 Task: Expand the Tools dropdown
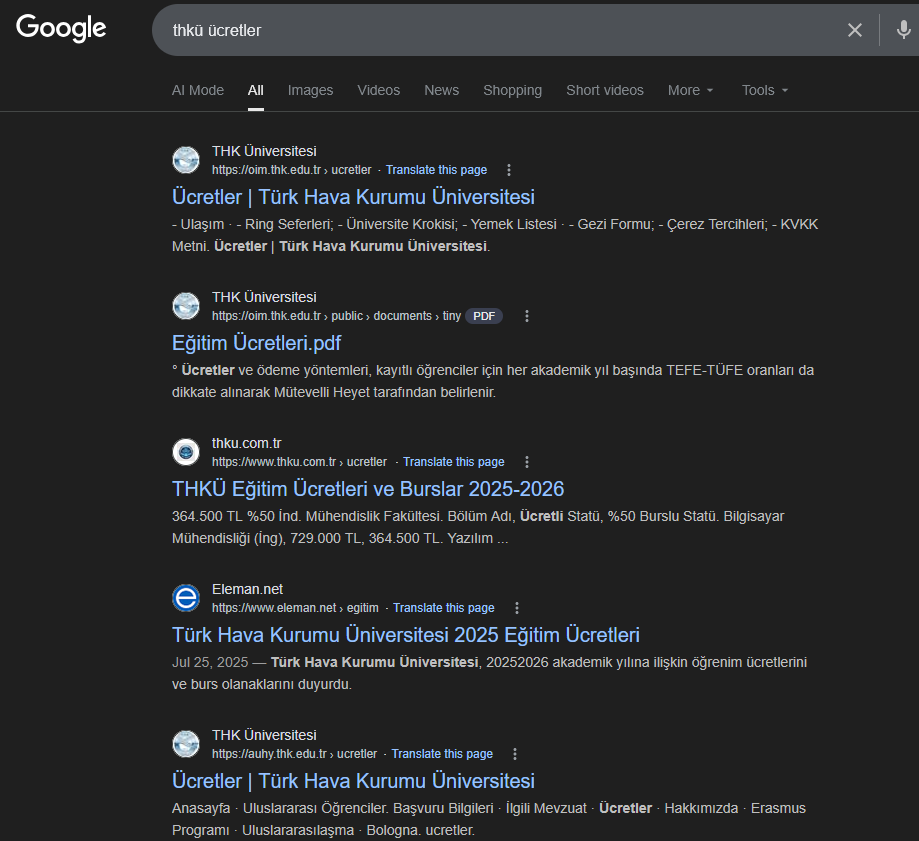(765, 90)
